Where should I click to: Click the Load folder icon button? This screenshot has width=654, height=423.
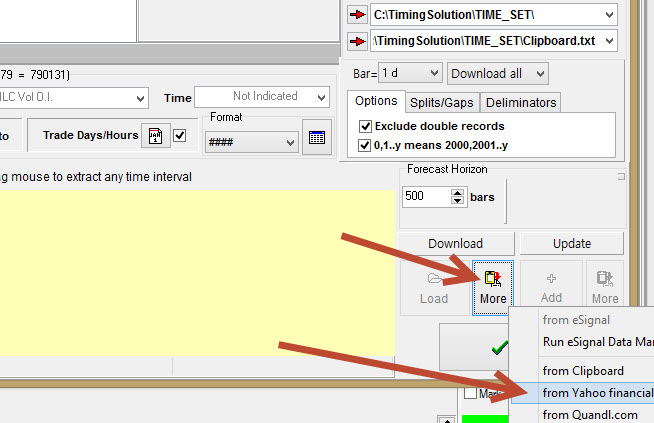(x=433, y=287)
